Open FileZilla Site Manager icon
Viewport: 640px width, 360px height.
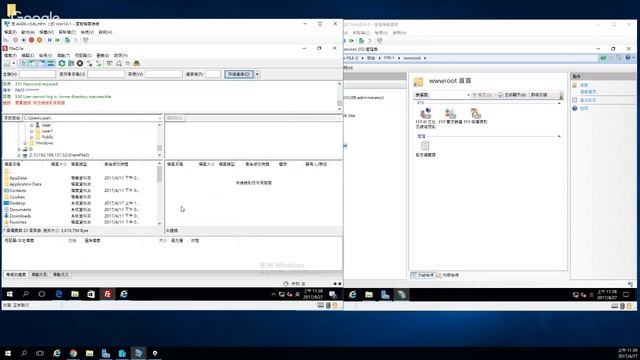click(x=7, y=64)
